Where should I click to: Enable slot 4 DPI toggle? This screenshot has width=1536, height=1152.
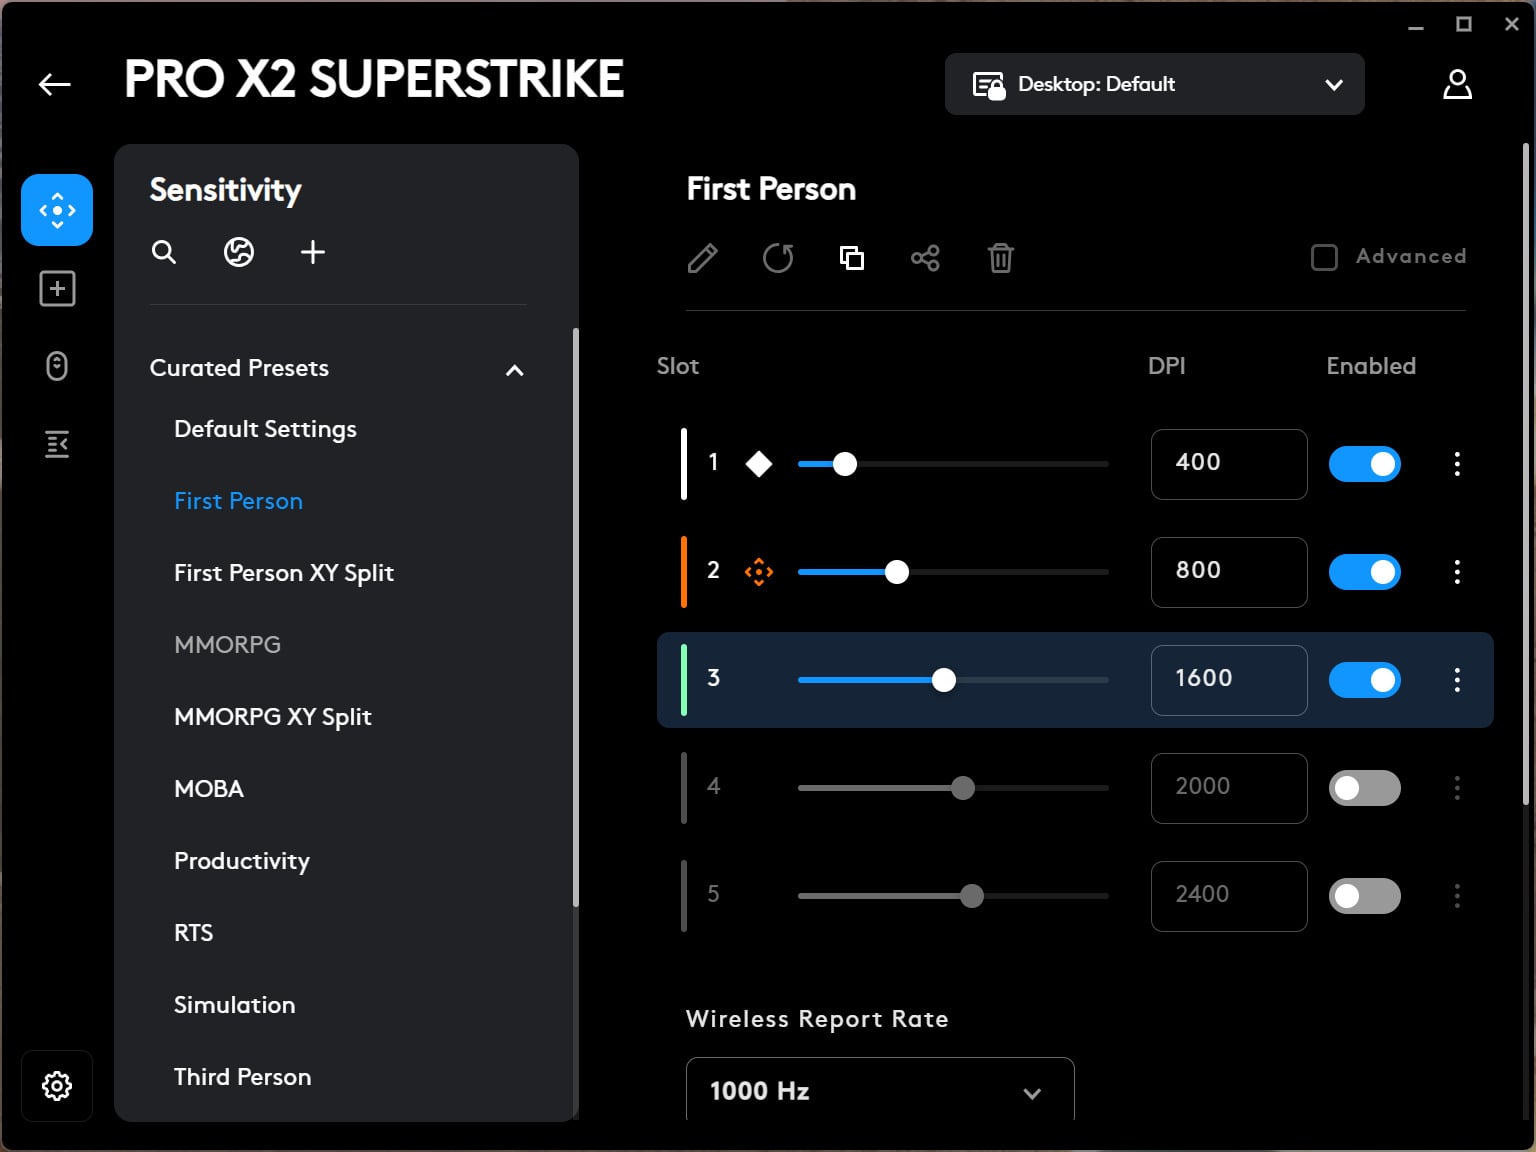click(x=1365, y=788)
